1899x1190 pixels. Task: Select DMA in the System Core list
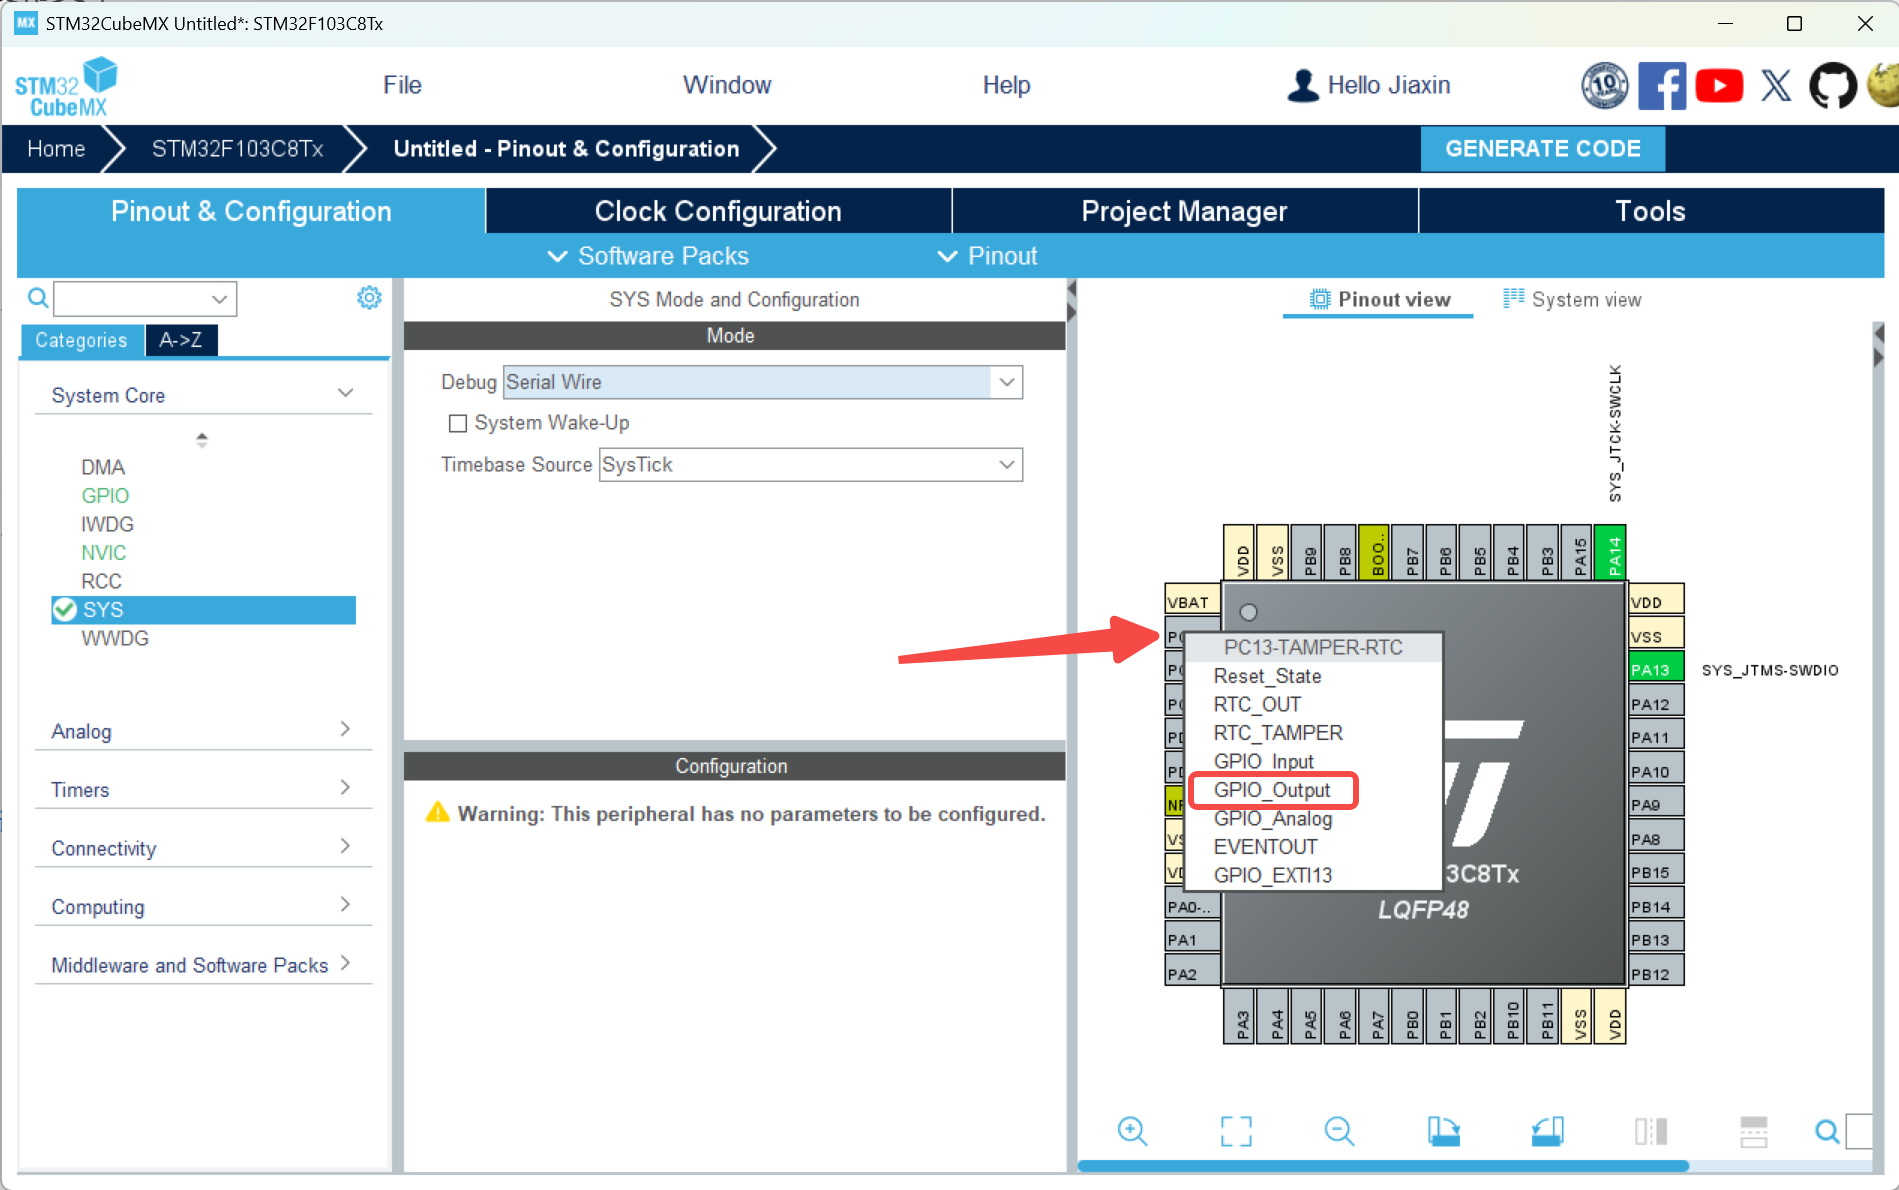point(103,467)
